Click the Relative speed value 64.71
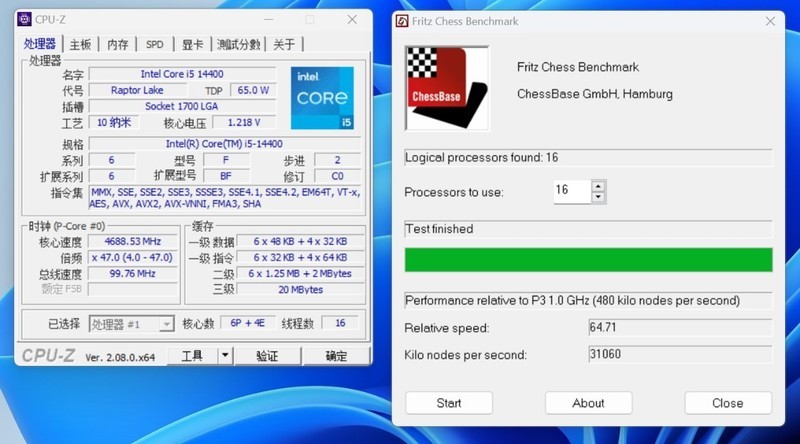The height and width of the screenshot is (444, 800). (x=680, y=327)
